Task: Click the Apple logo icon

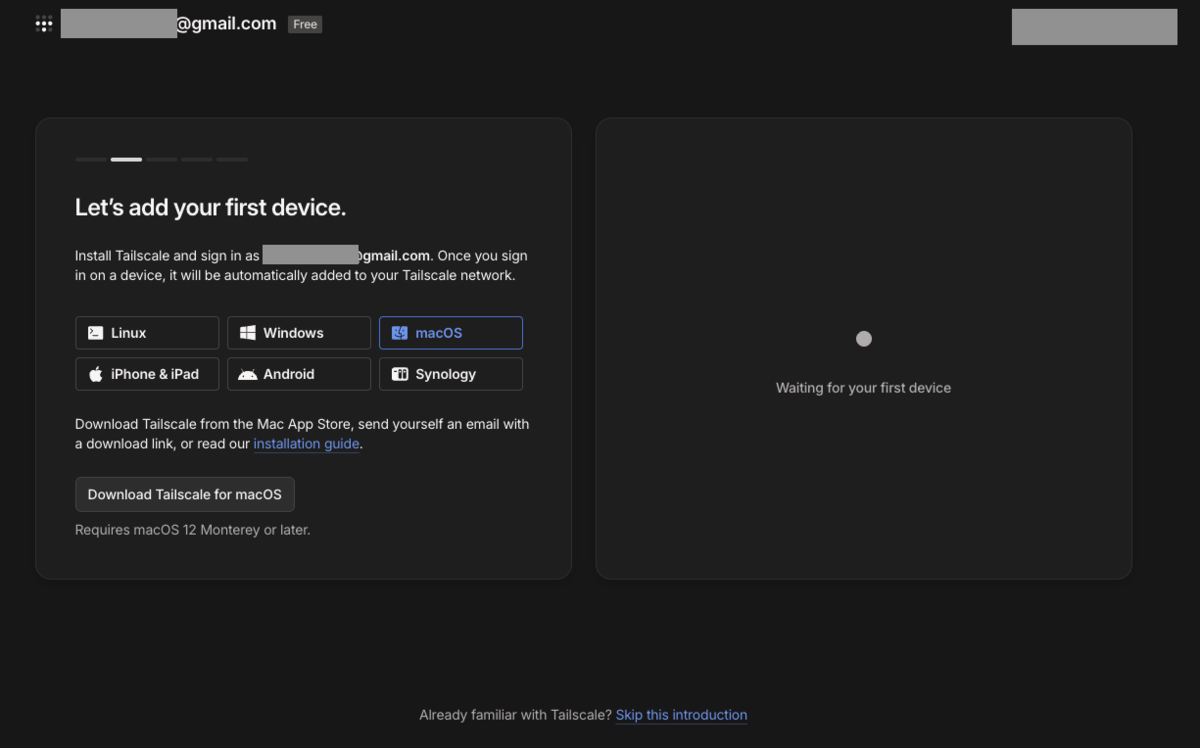Action: tap(96, 374)
